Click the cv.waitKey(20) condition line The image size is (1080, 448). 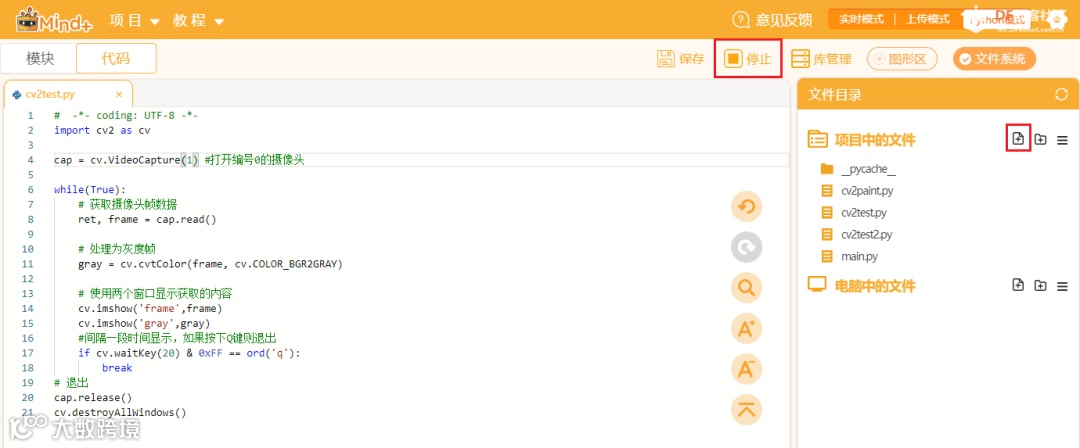click(x=189, y=353)
